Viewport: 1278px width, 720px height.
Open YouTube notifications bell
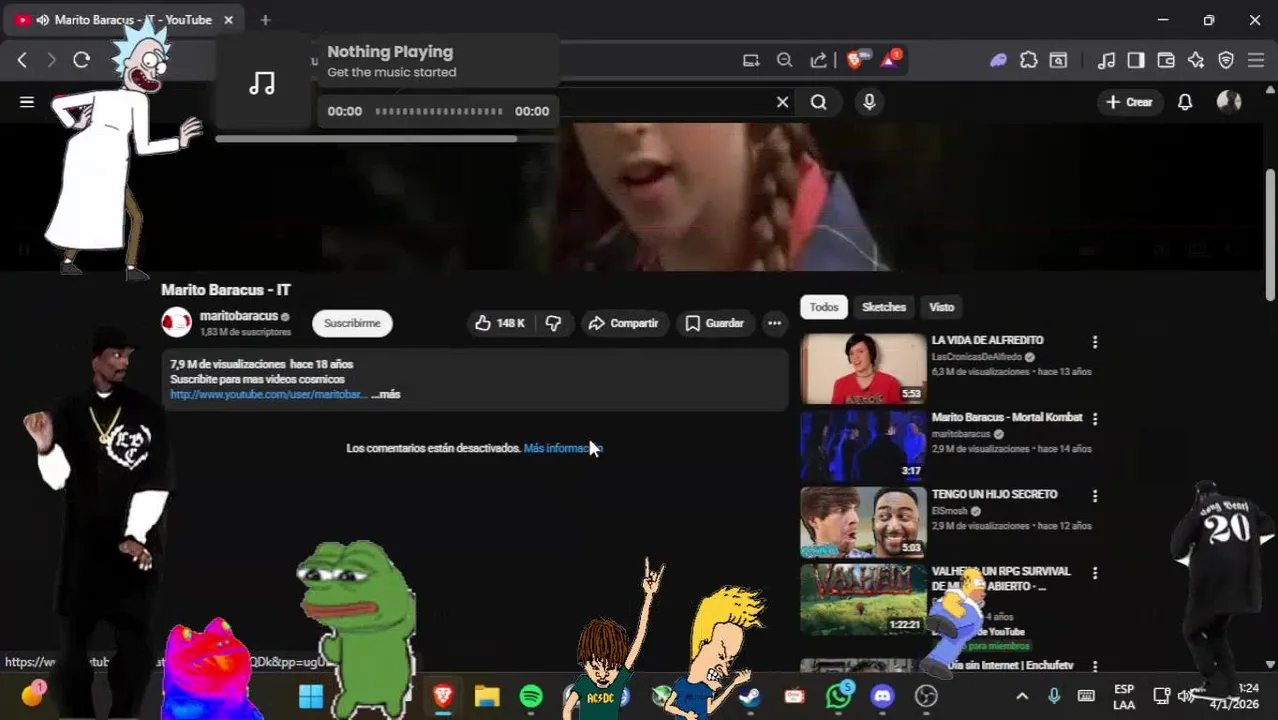[1185, 102]
